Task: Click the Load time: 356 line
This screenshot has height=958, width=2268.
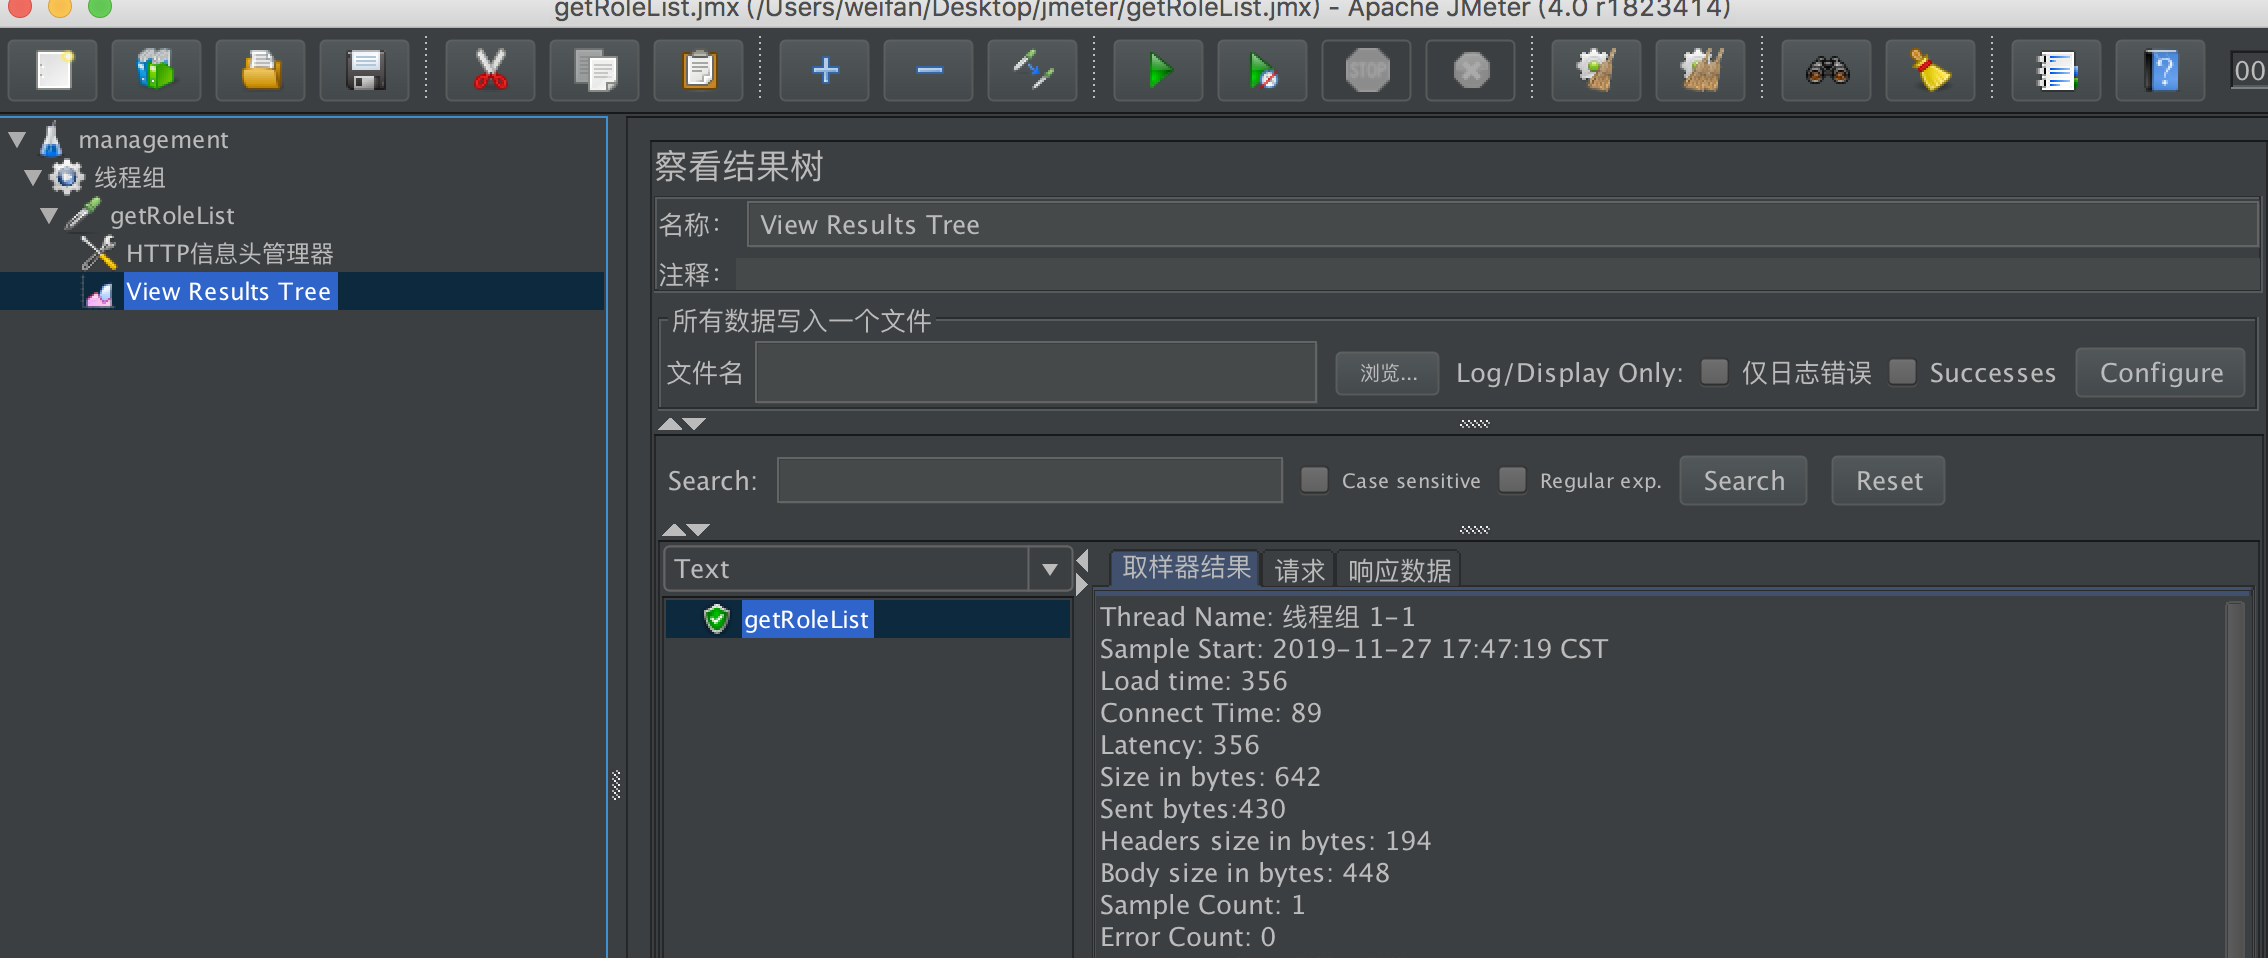Action: coord(1193,681)
